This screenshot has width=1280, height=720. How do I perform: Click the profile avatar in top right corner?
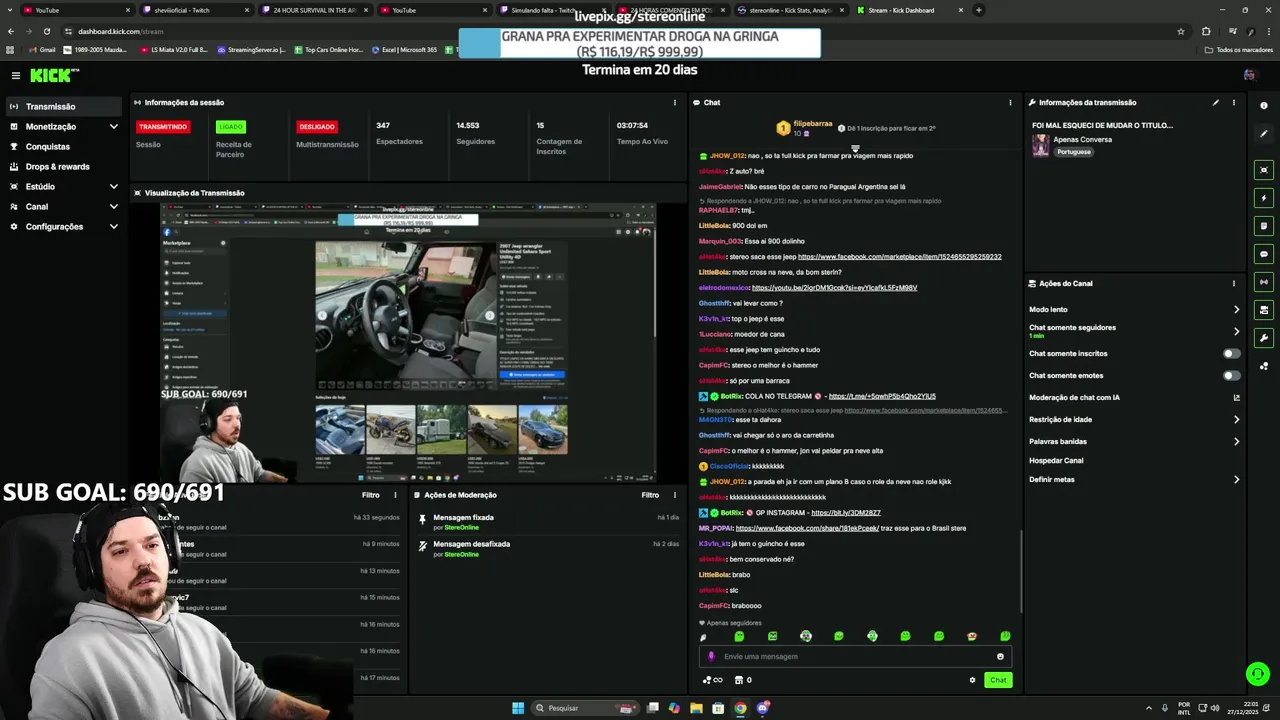click(1249, 75)
